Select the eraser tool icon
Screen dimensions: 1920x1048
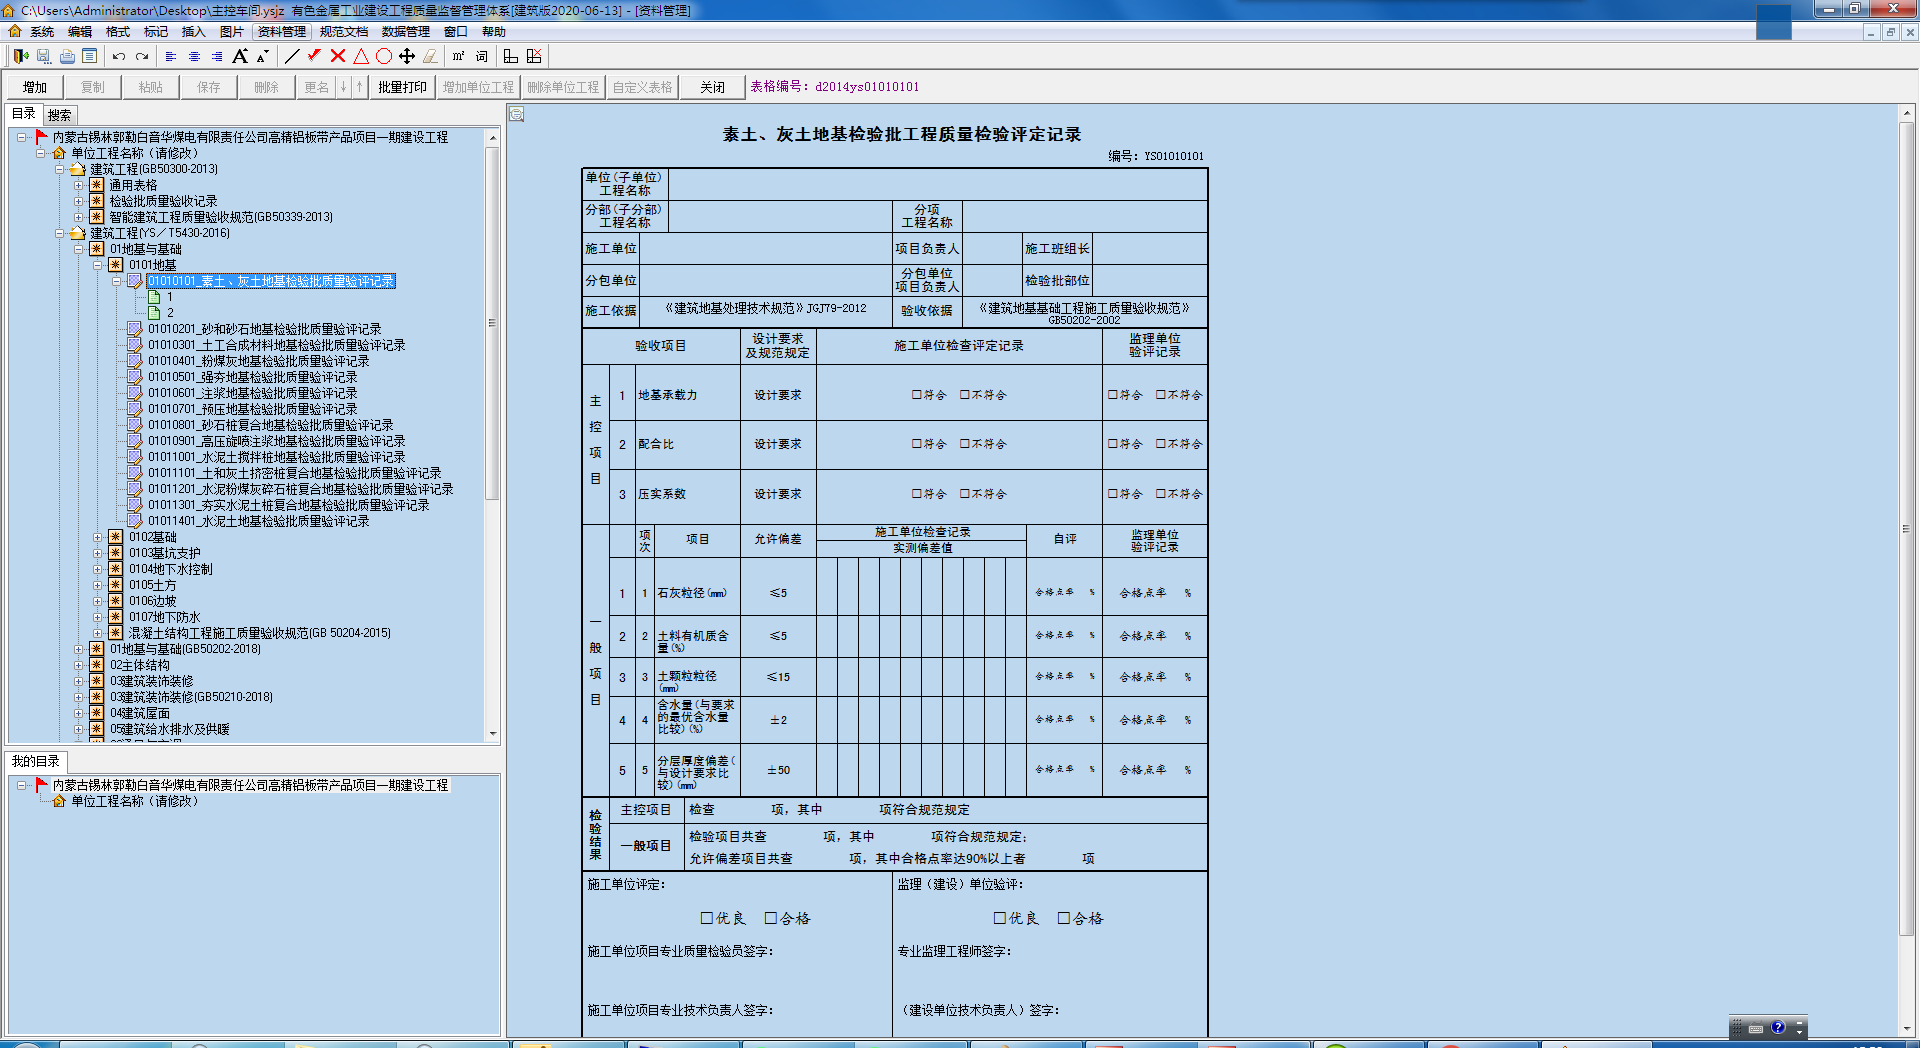[430, 57]
